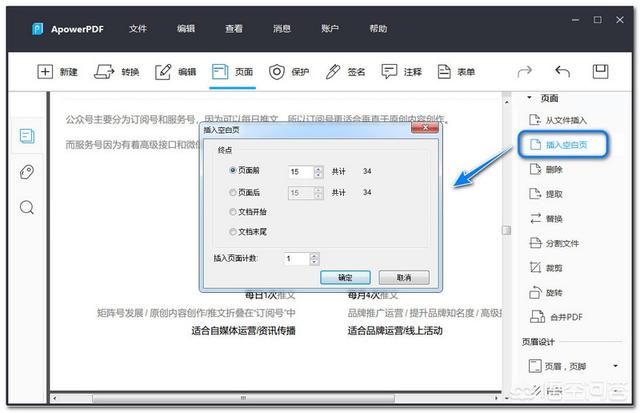Click 从文件插入 in page panel

[x=558, y=120]
